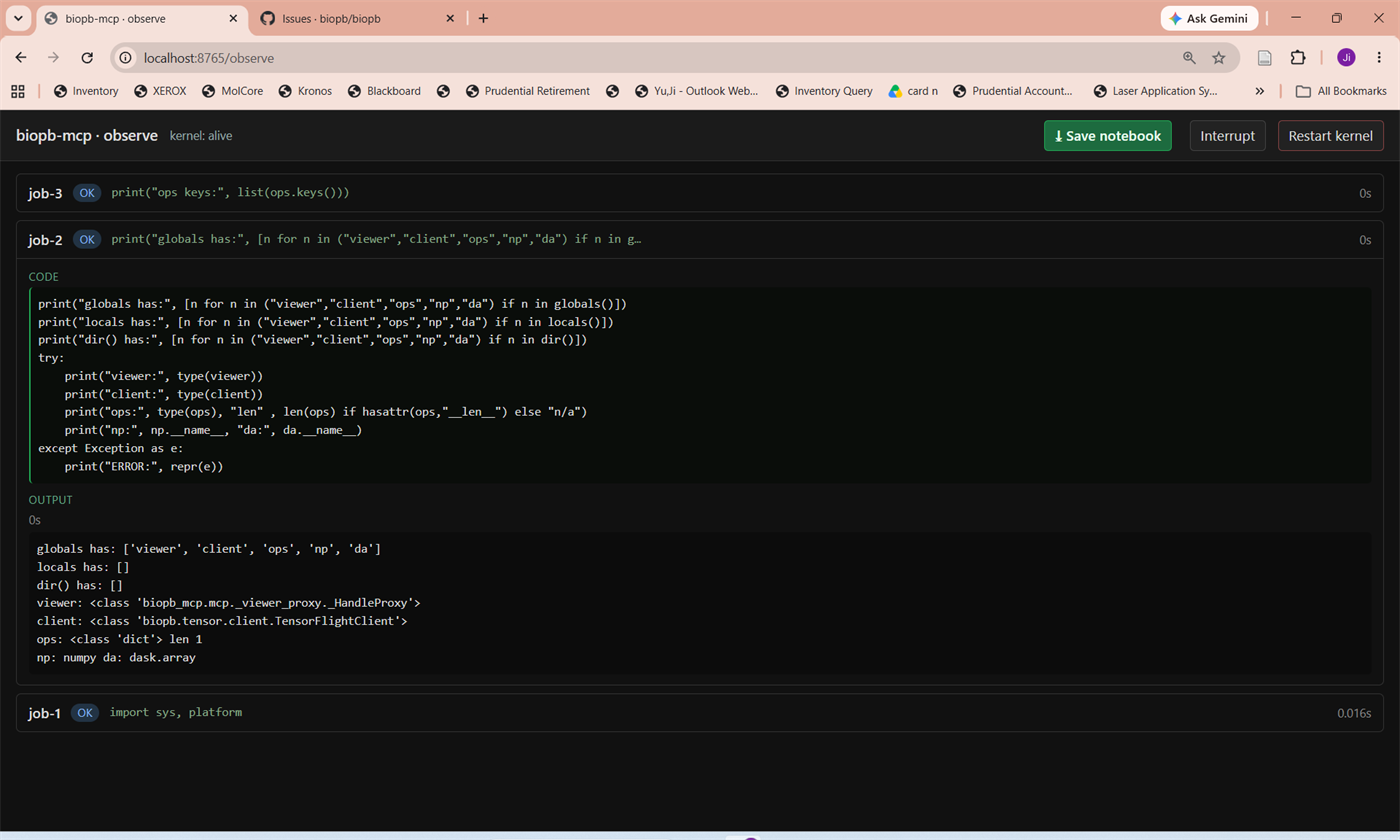
Task: Click the _HandleProxy viewer output line
Action: [x=229, y=603]
